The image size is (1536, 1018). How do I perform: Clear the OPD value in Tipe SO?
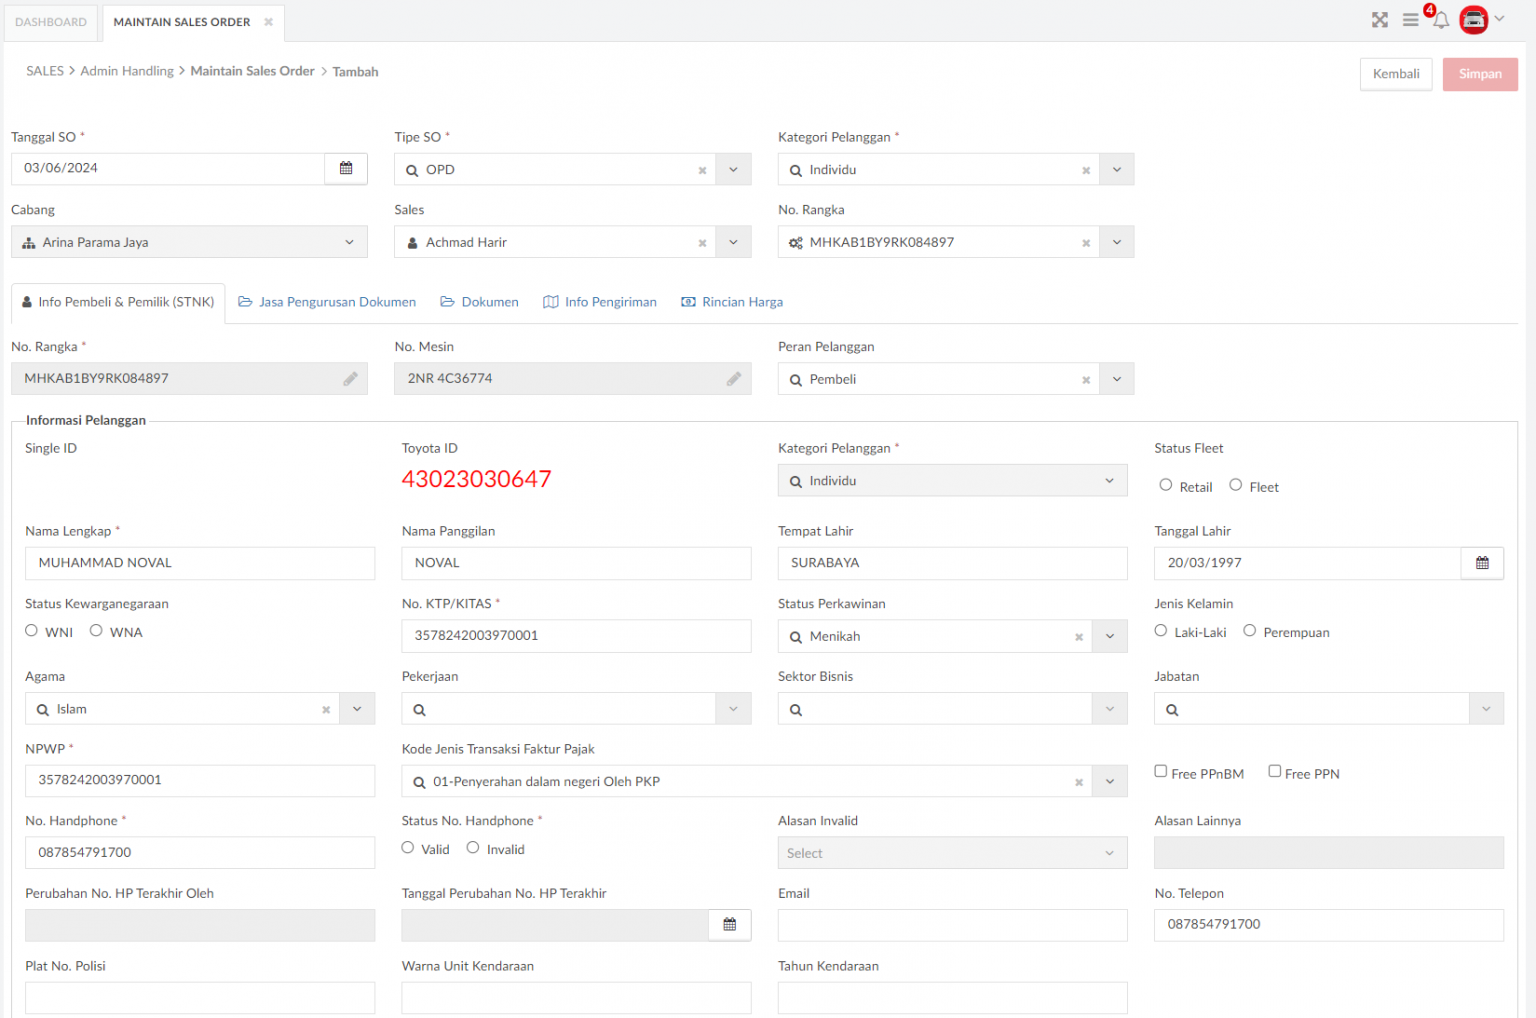point(702,169)
